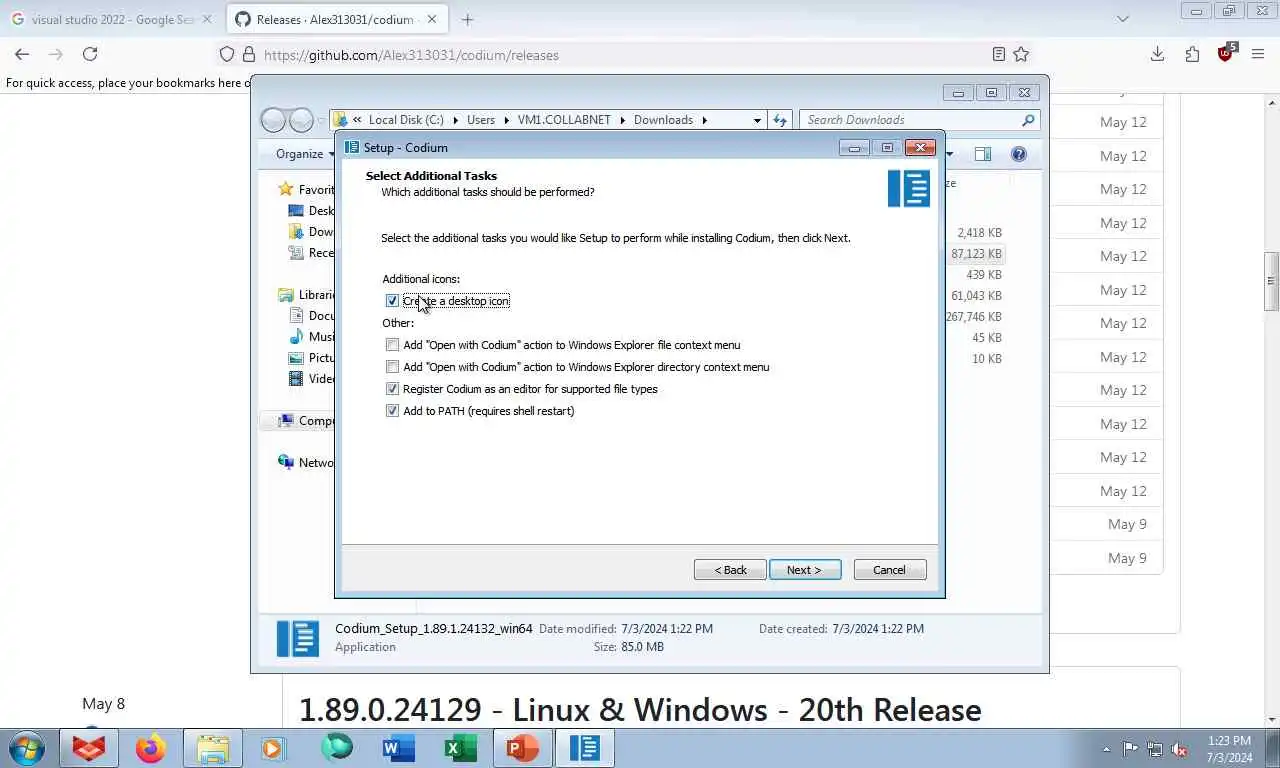Open 1.89.0.24129 20th Release link
1280x768 pixels.
pyautogui.click(x=640, y=710)
